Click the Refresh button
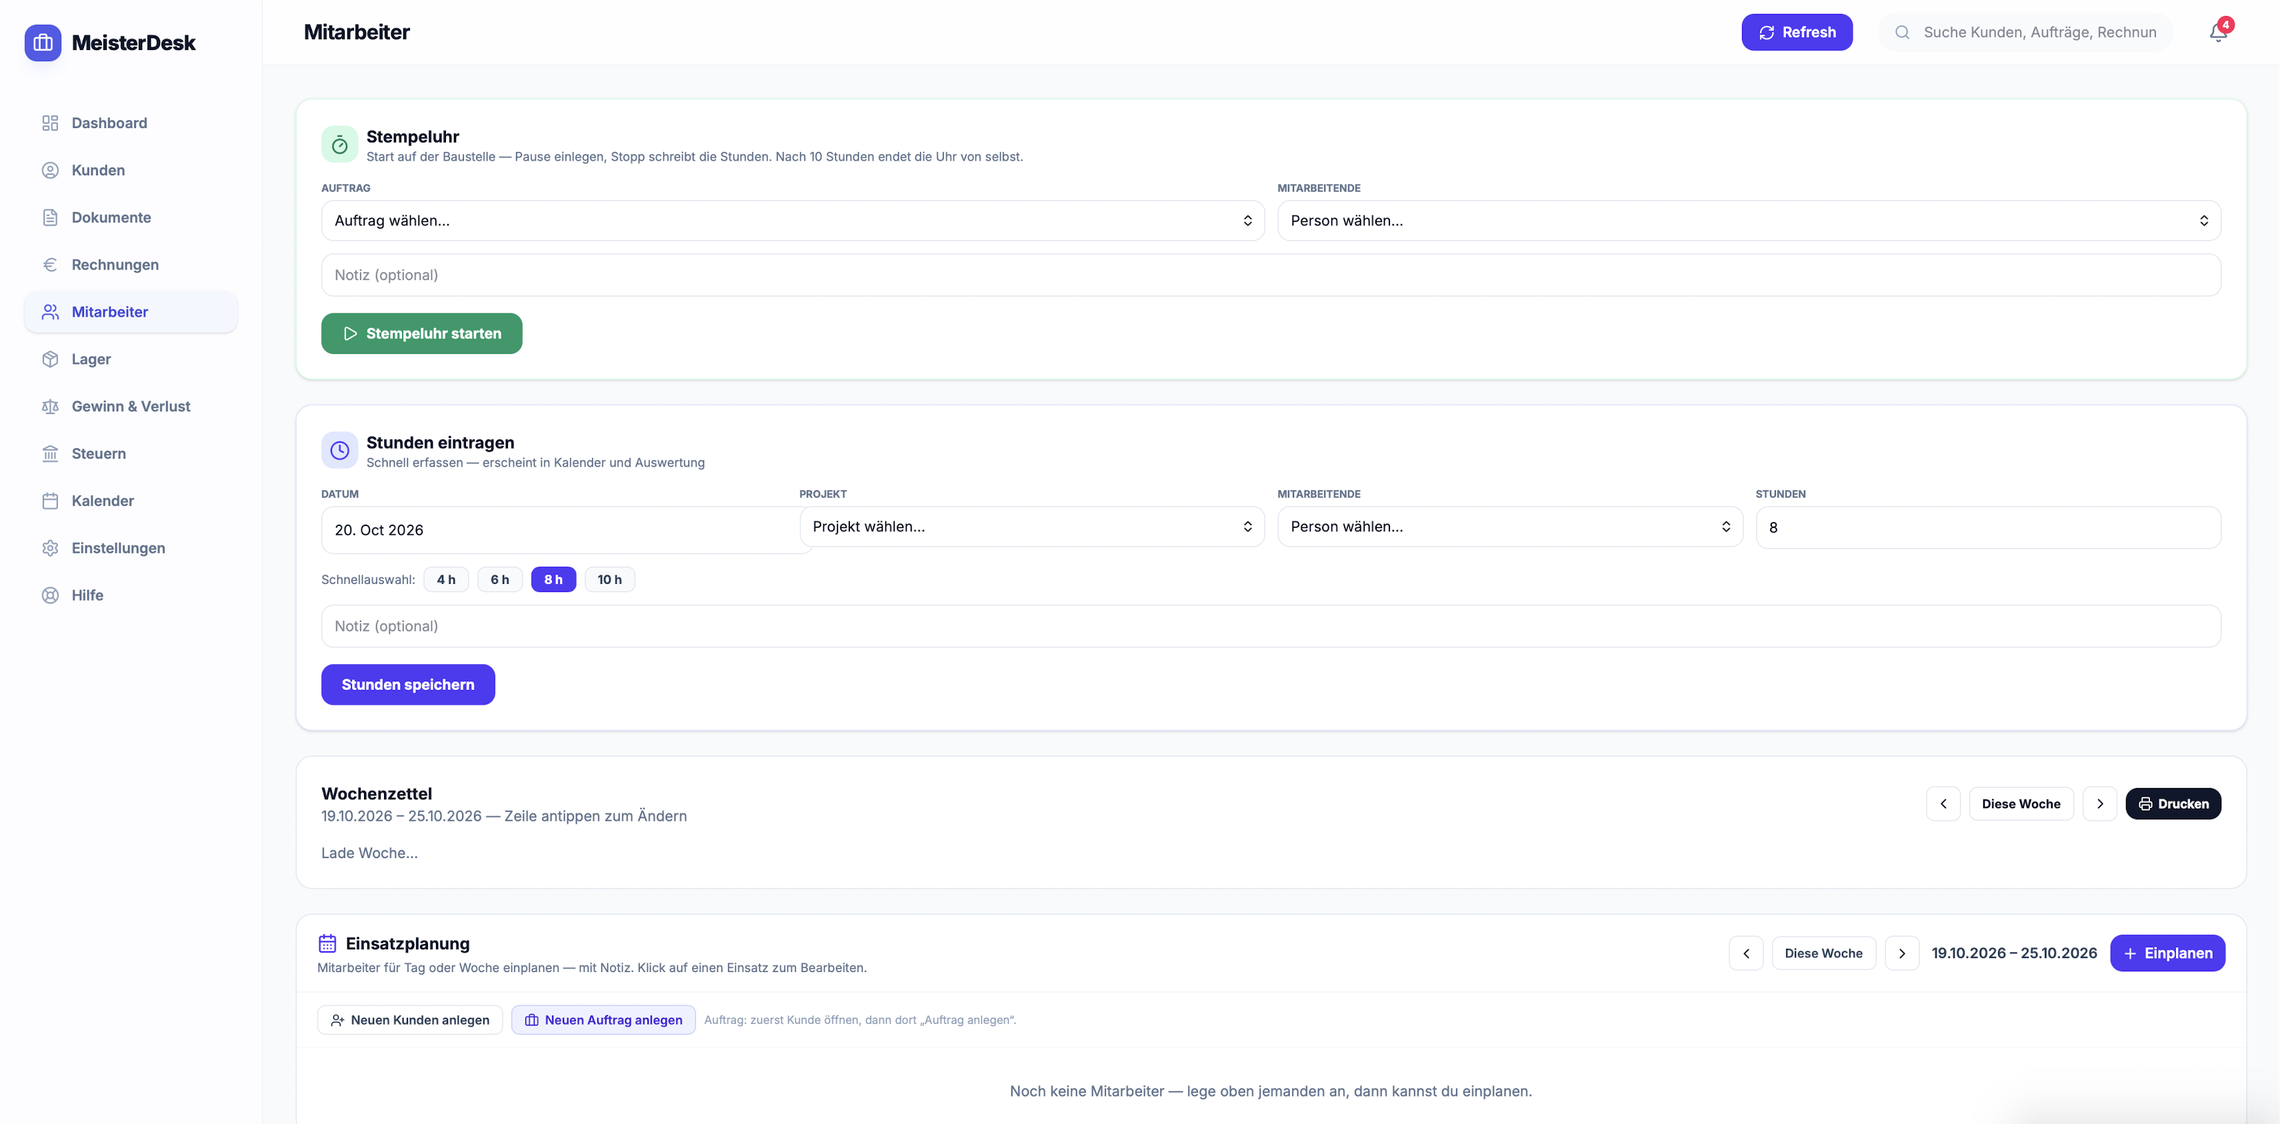The image size is (2280, 1124). pyautogui.click(x=1797, y=32)
